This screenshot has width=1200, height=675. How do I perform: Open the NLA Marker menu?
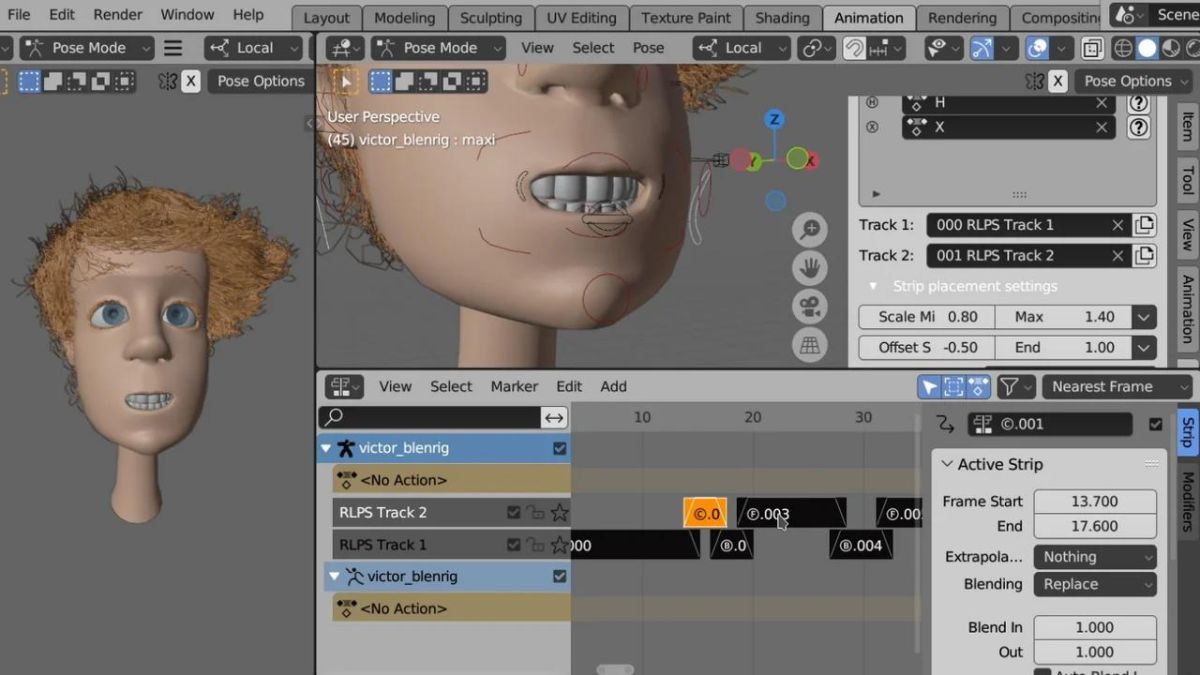[514, 386]
